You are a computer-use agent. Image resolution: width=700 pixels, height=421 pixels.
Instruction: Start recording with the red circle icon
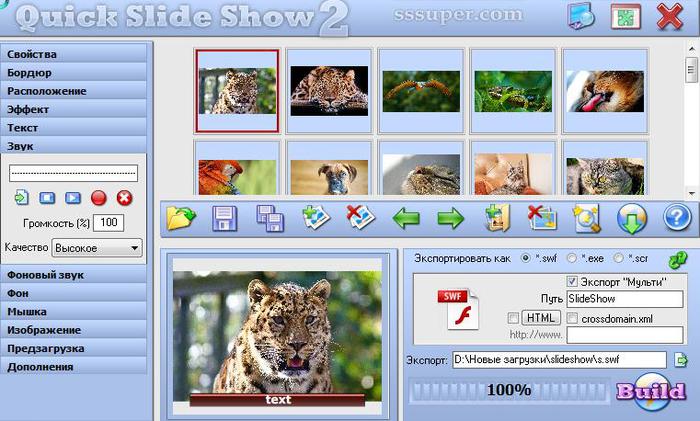point(99,198)
